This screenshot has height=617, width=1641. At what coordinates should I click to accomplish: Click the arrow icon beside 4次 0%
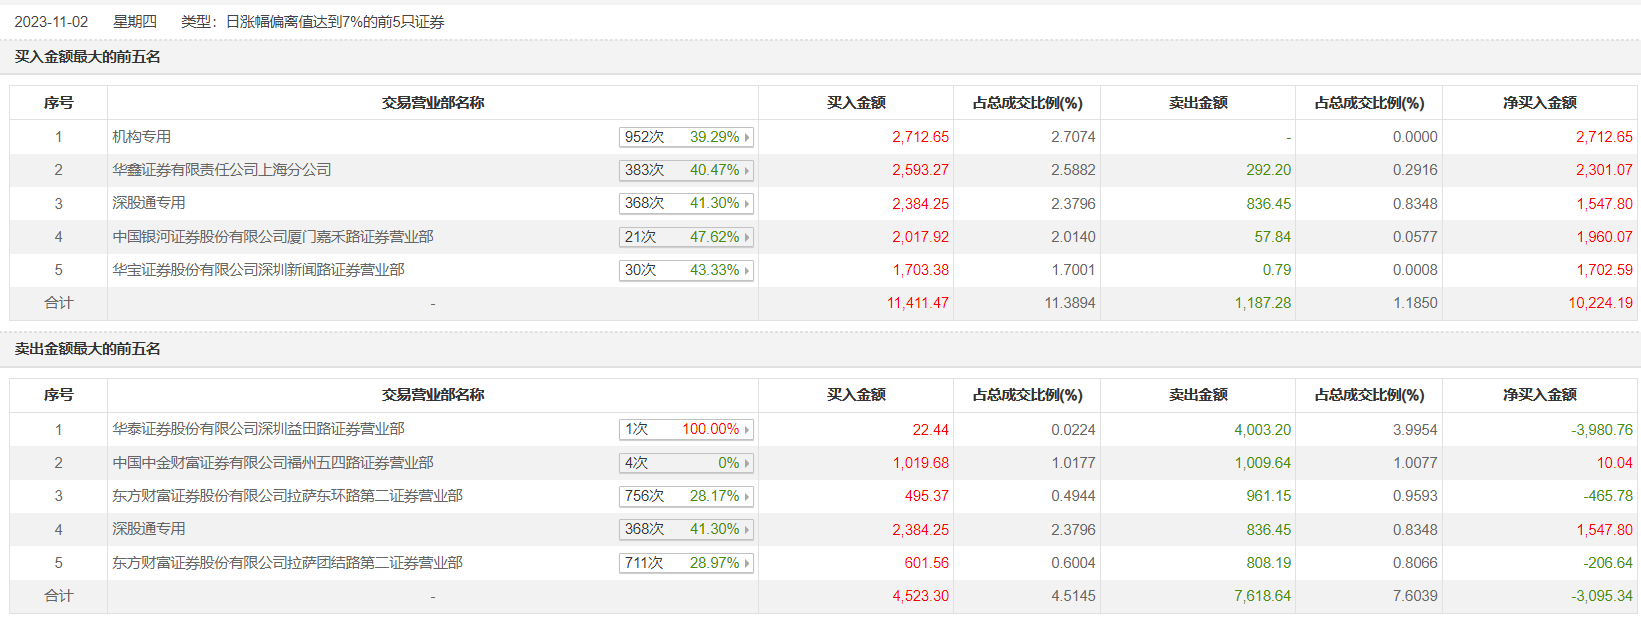[x=746, y=463]
